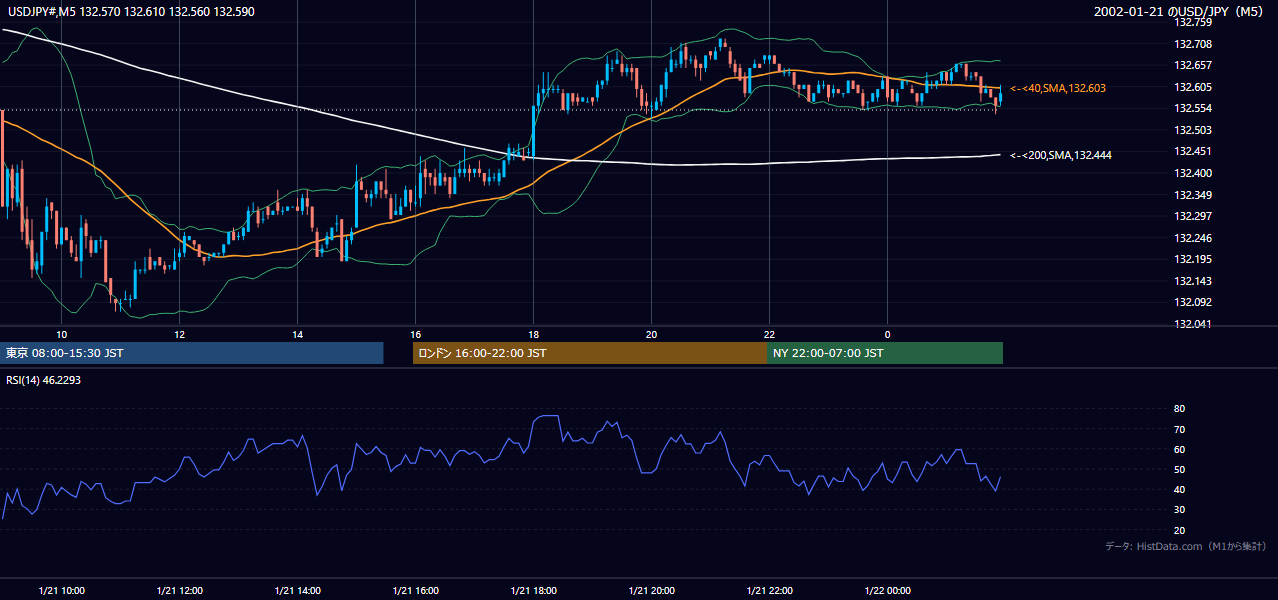The image size is (1278, 600).
Task: Click price axis label 132.041
Action: coord(1194,324)
